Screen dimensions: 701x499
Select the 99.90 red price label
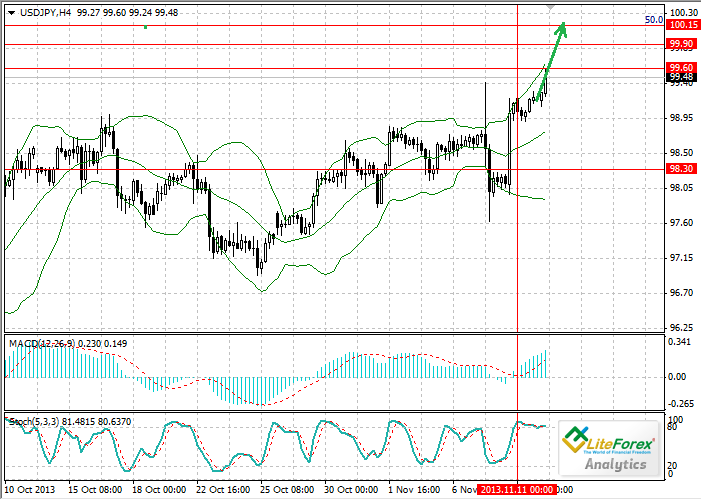[x=682, y=44]
